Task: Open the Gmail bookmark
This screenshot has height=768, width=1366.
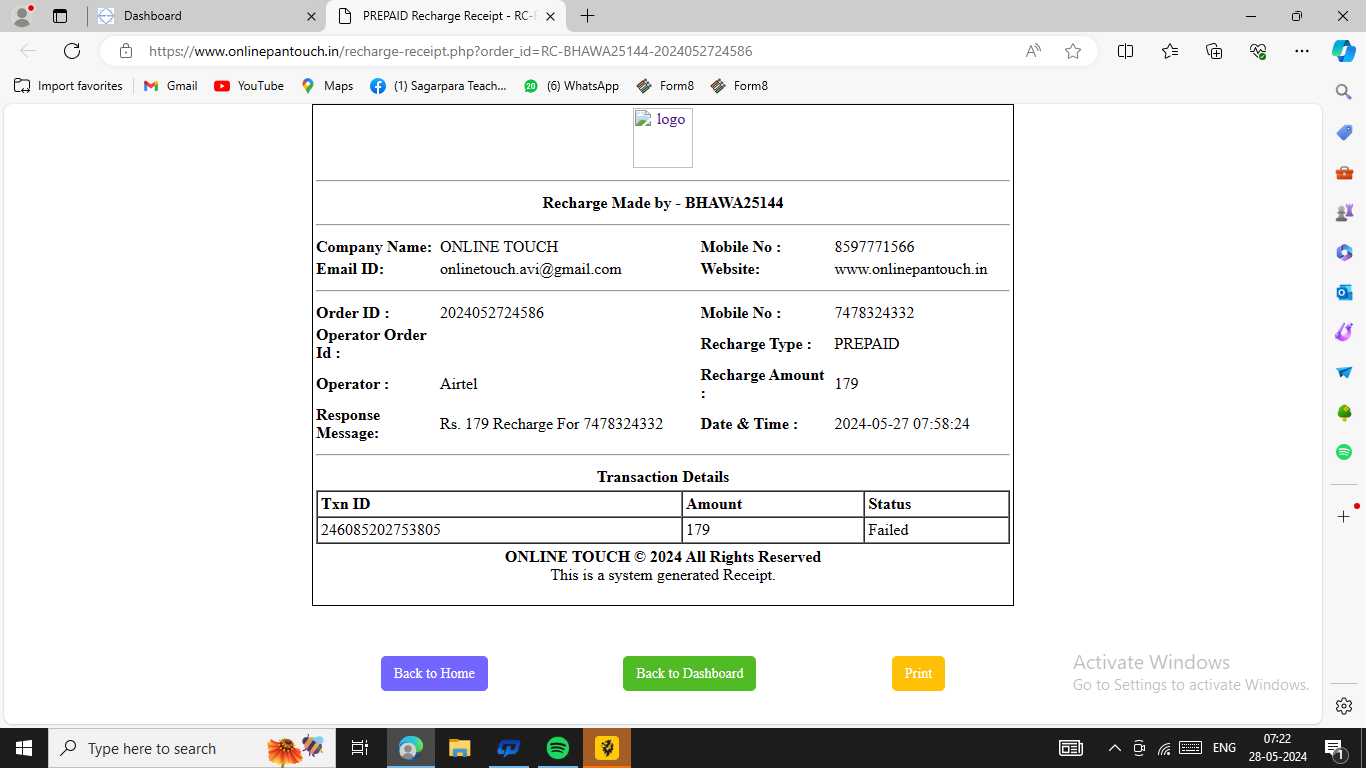Action: pos(170,86)
